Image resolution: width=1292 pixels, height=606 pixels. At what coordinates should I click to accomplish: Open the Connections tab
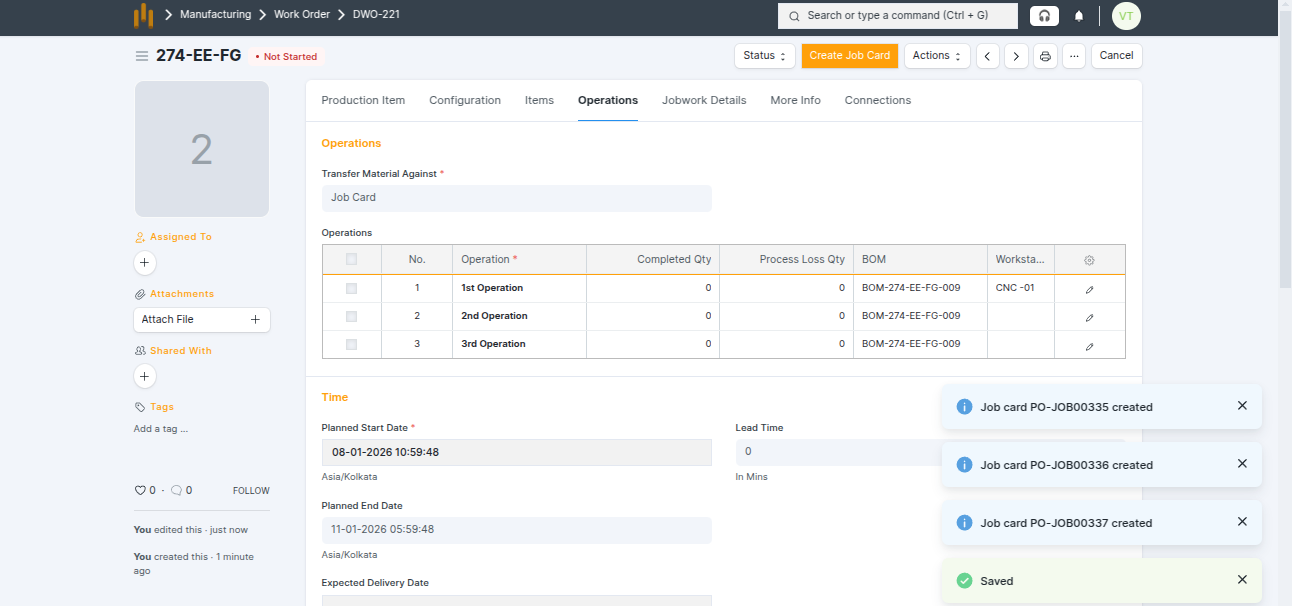pos(877,100)
